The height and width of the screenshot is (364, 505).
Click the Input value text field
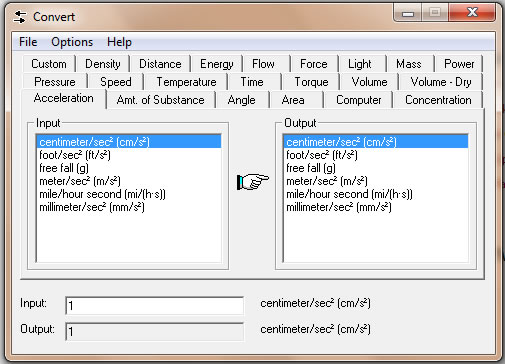click(155, 306)
